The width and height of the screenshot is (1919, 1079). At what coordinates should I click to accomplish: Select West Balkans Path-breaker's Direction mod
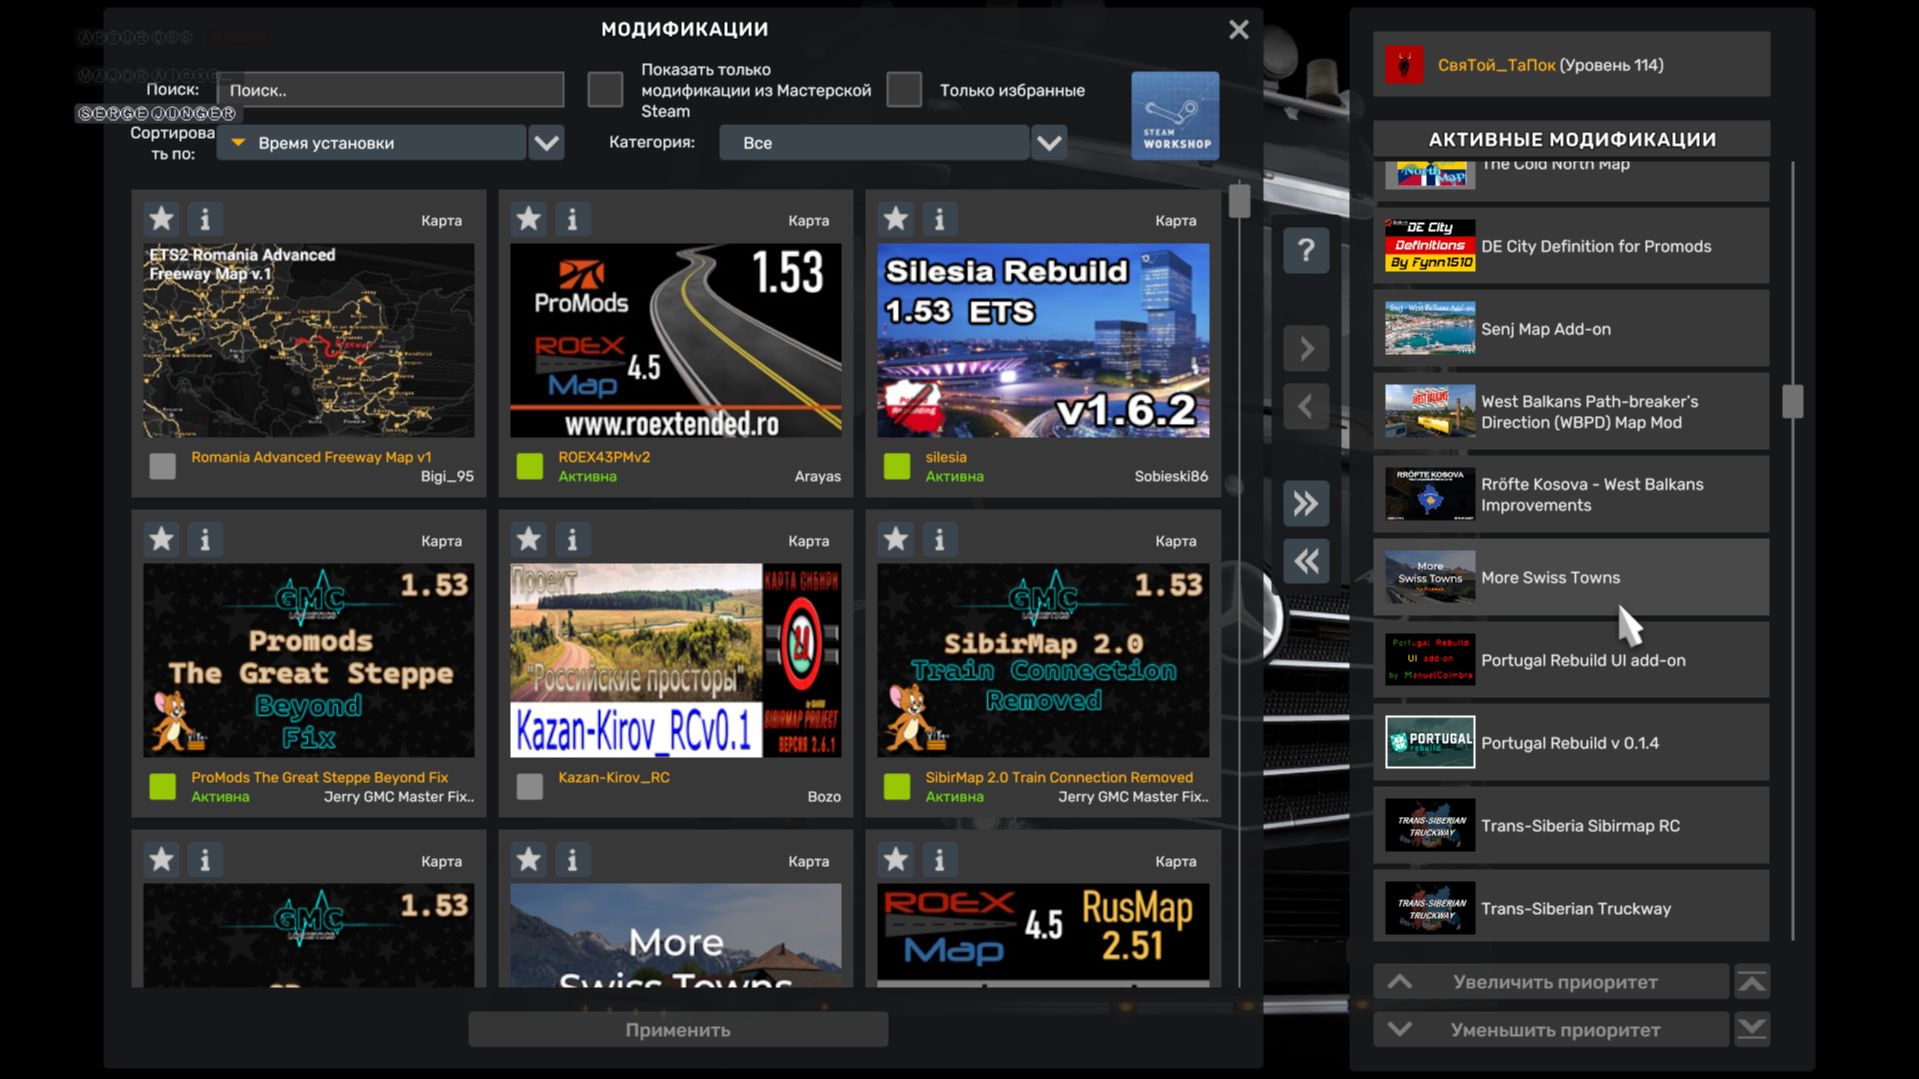click(1571, 412)
